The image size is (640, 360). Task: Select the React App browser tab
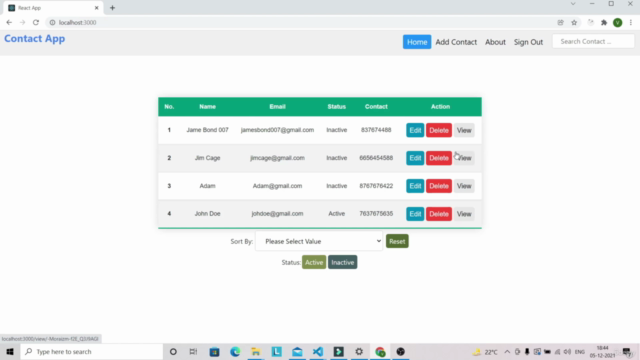tap(53, 8)
